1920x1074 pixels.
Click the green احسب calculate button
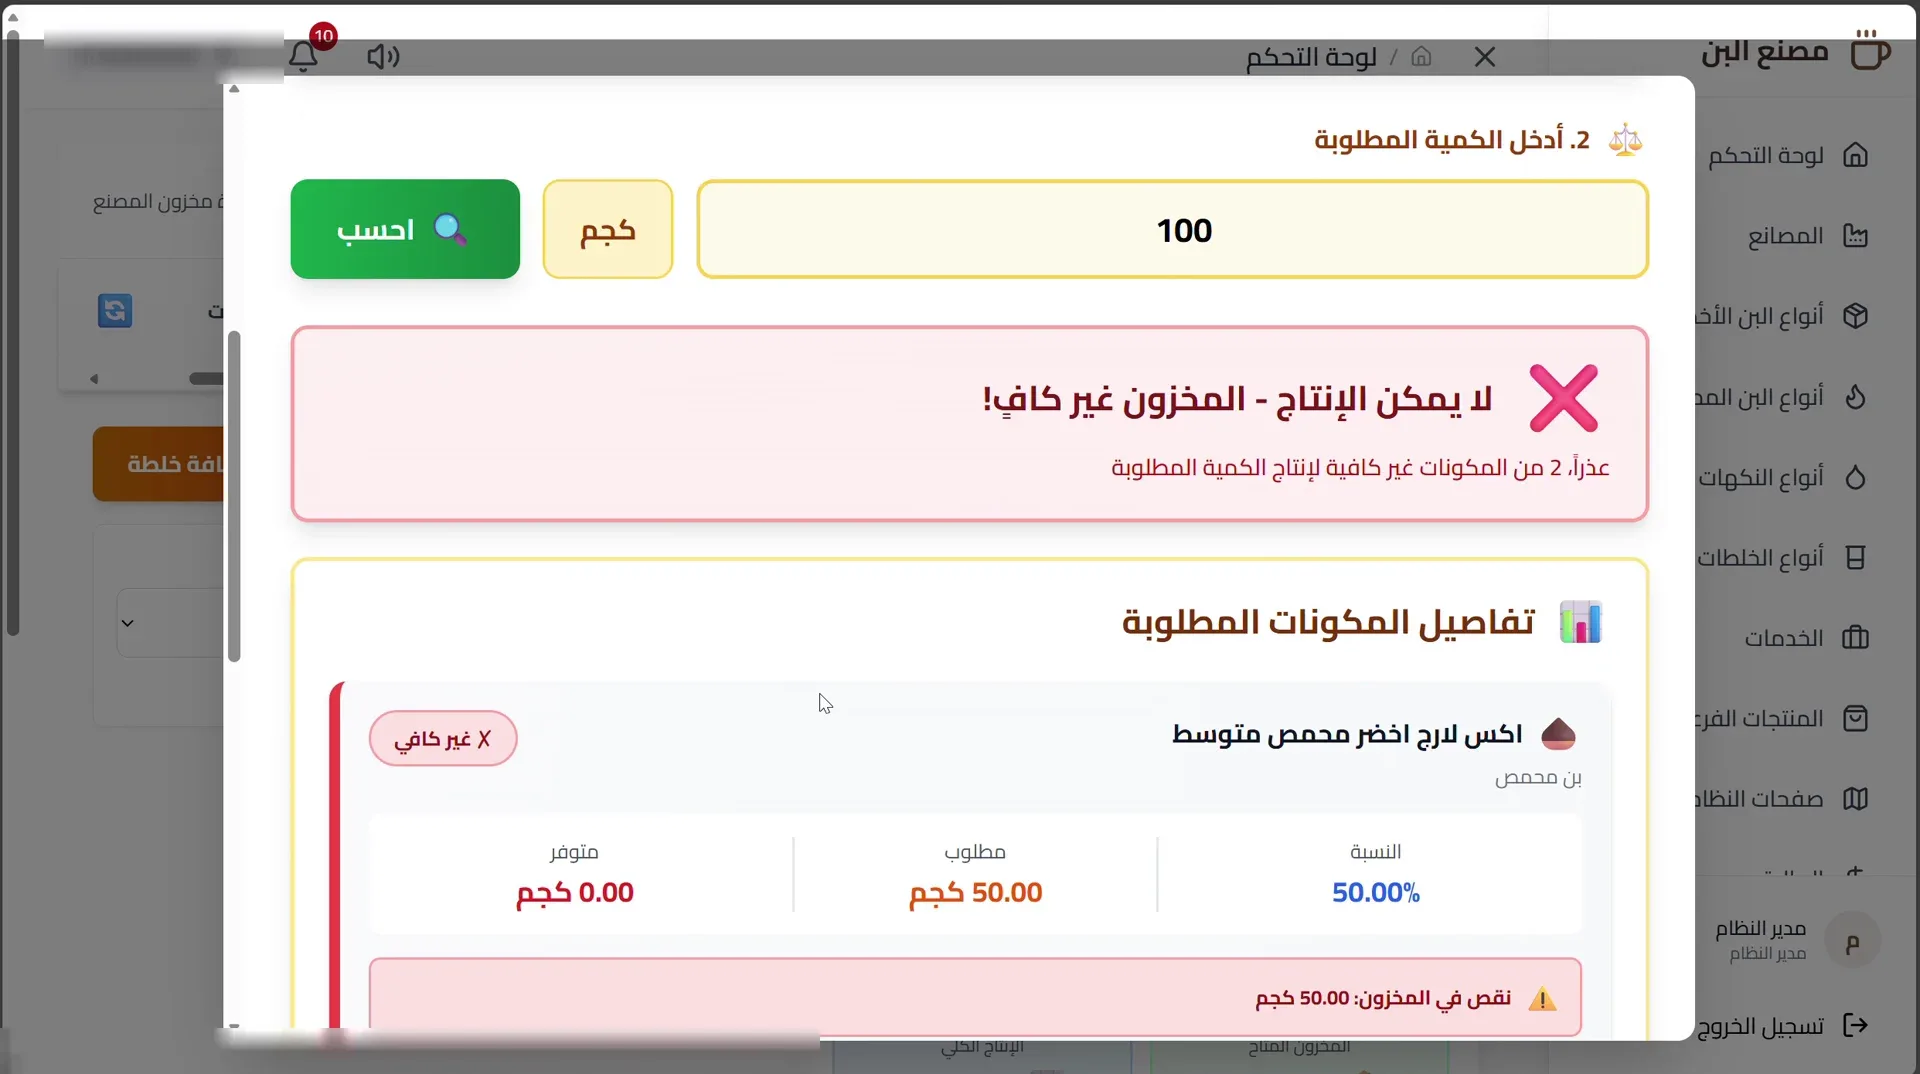click(405, 229)
